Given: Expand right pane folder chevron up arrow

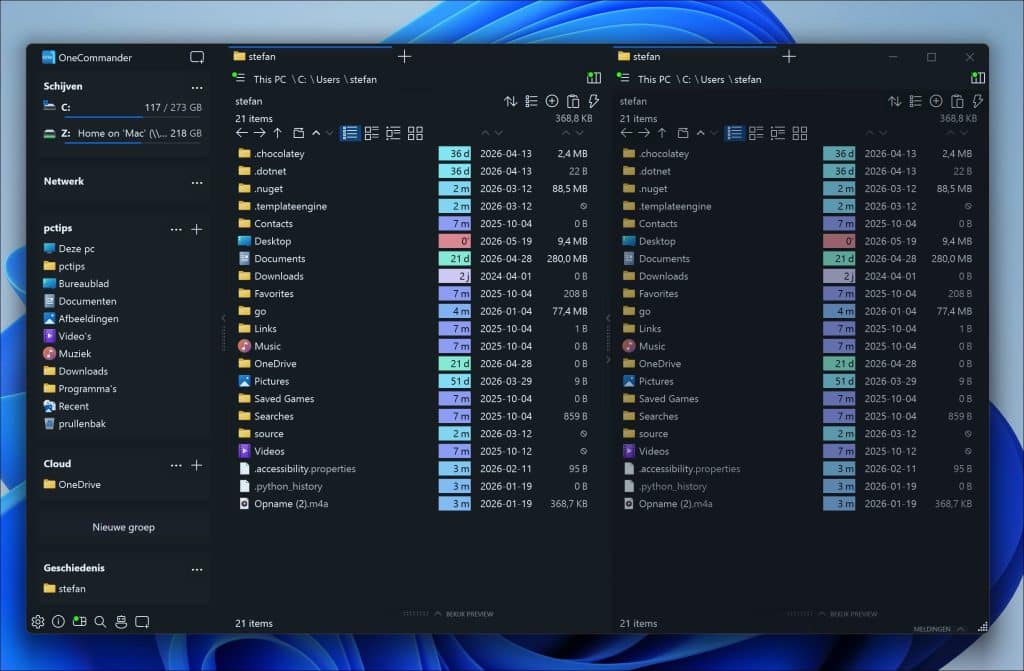Looking at the screenshot, I should coord(701,133).
